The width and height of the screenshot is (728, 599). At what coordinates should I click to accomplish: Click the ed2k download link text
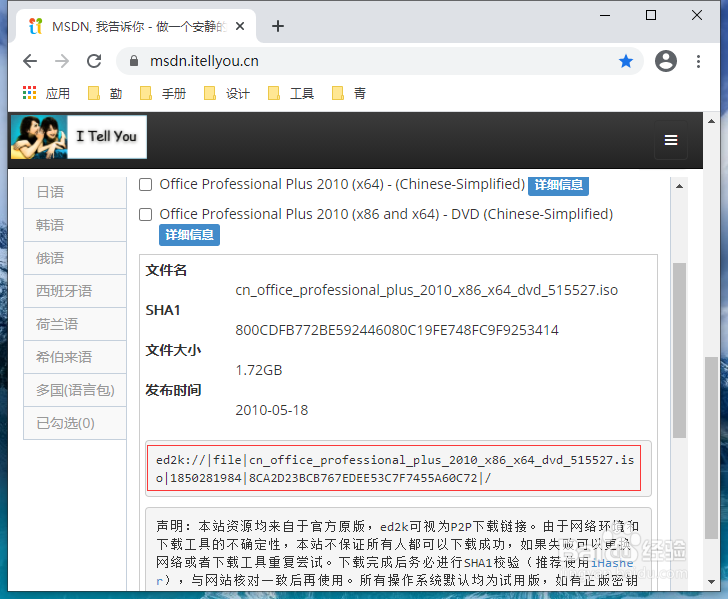395,469
